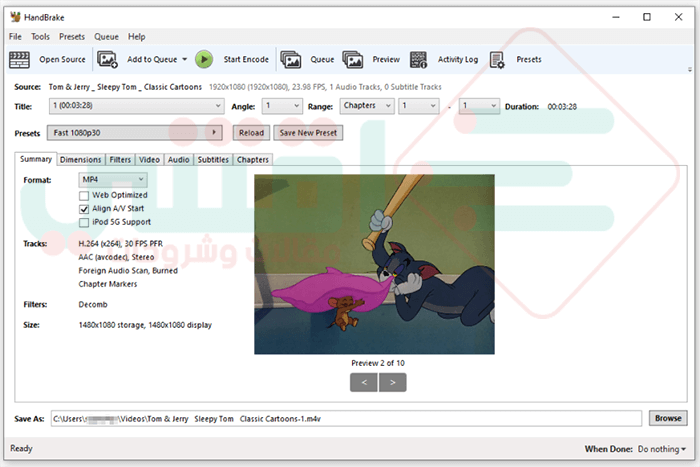Open the File menu

click(x=15, y=37)
